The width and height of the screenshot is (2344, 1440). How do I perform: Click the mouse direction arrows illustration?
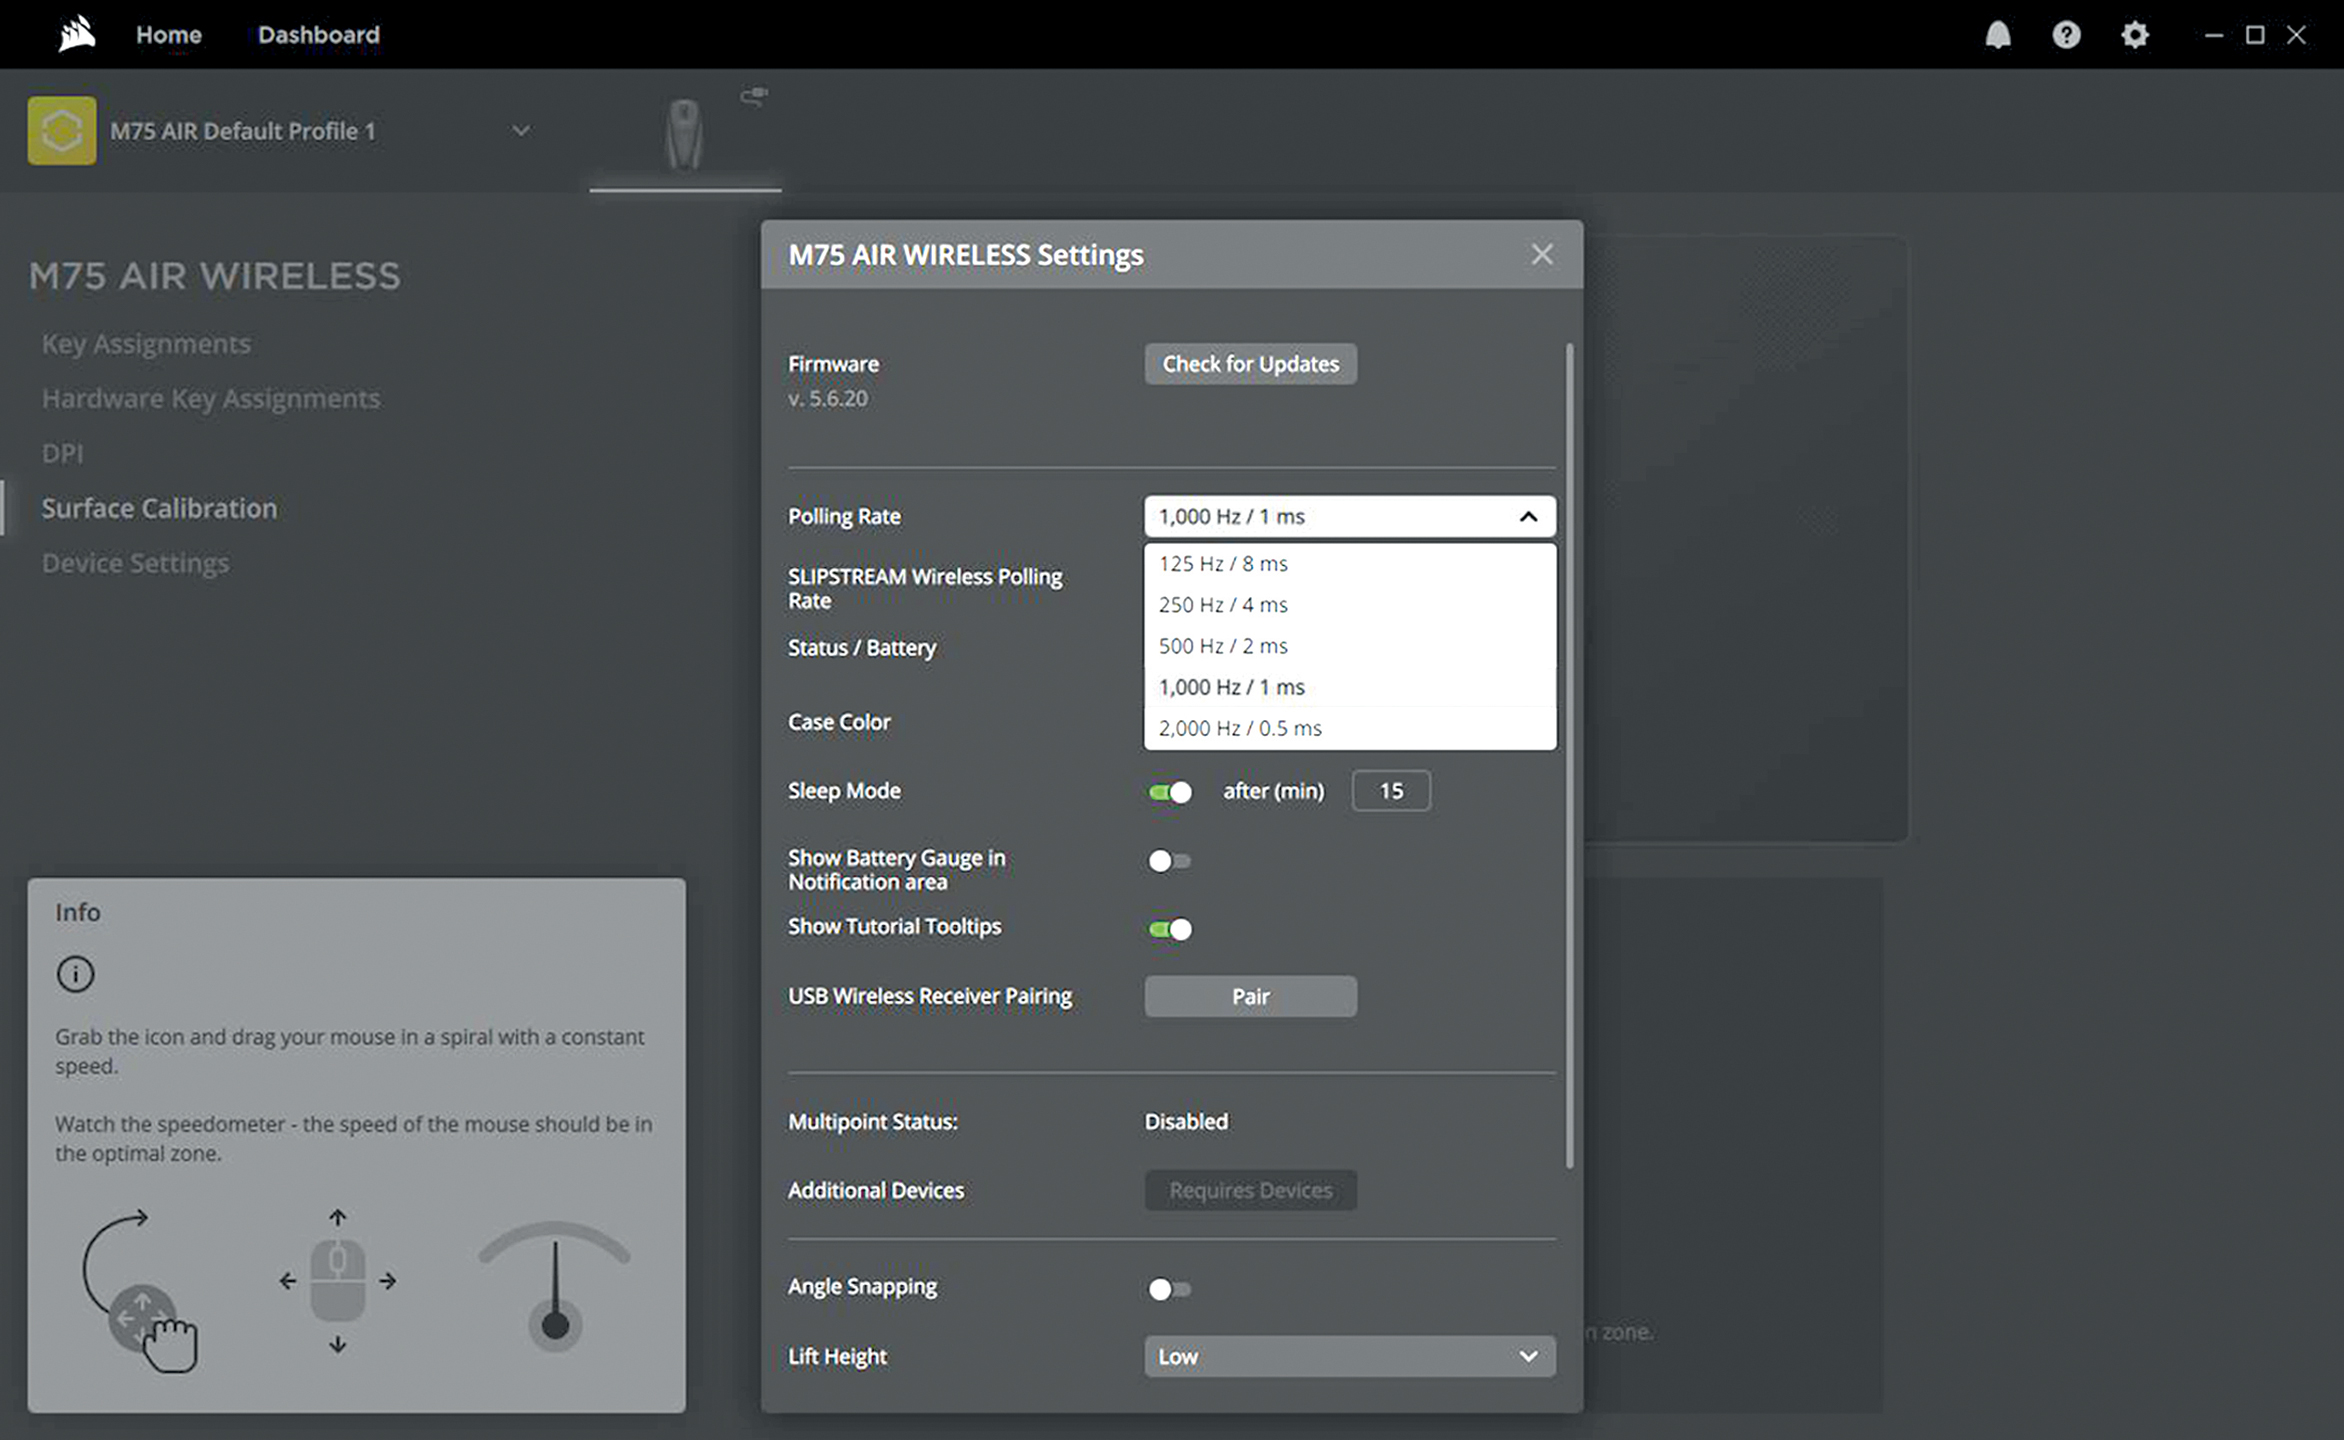point(338,1281)
